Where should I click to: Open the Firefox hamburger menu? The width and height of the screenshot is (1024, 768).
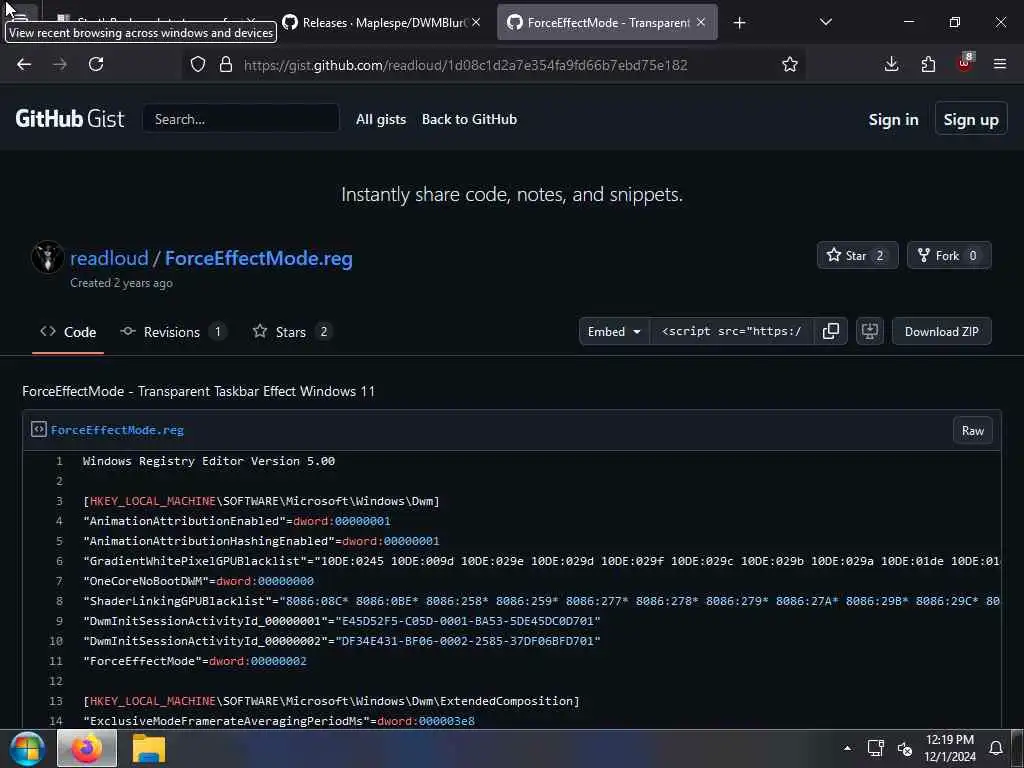(1000, 64)
